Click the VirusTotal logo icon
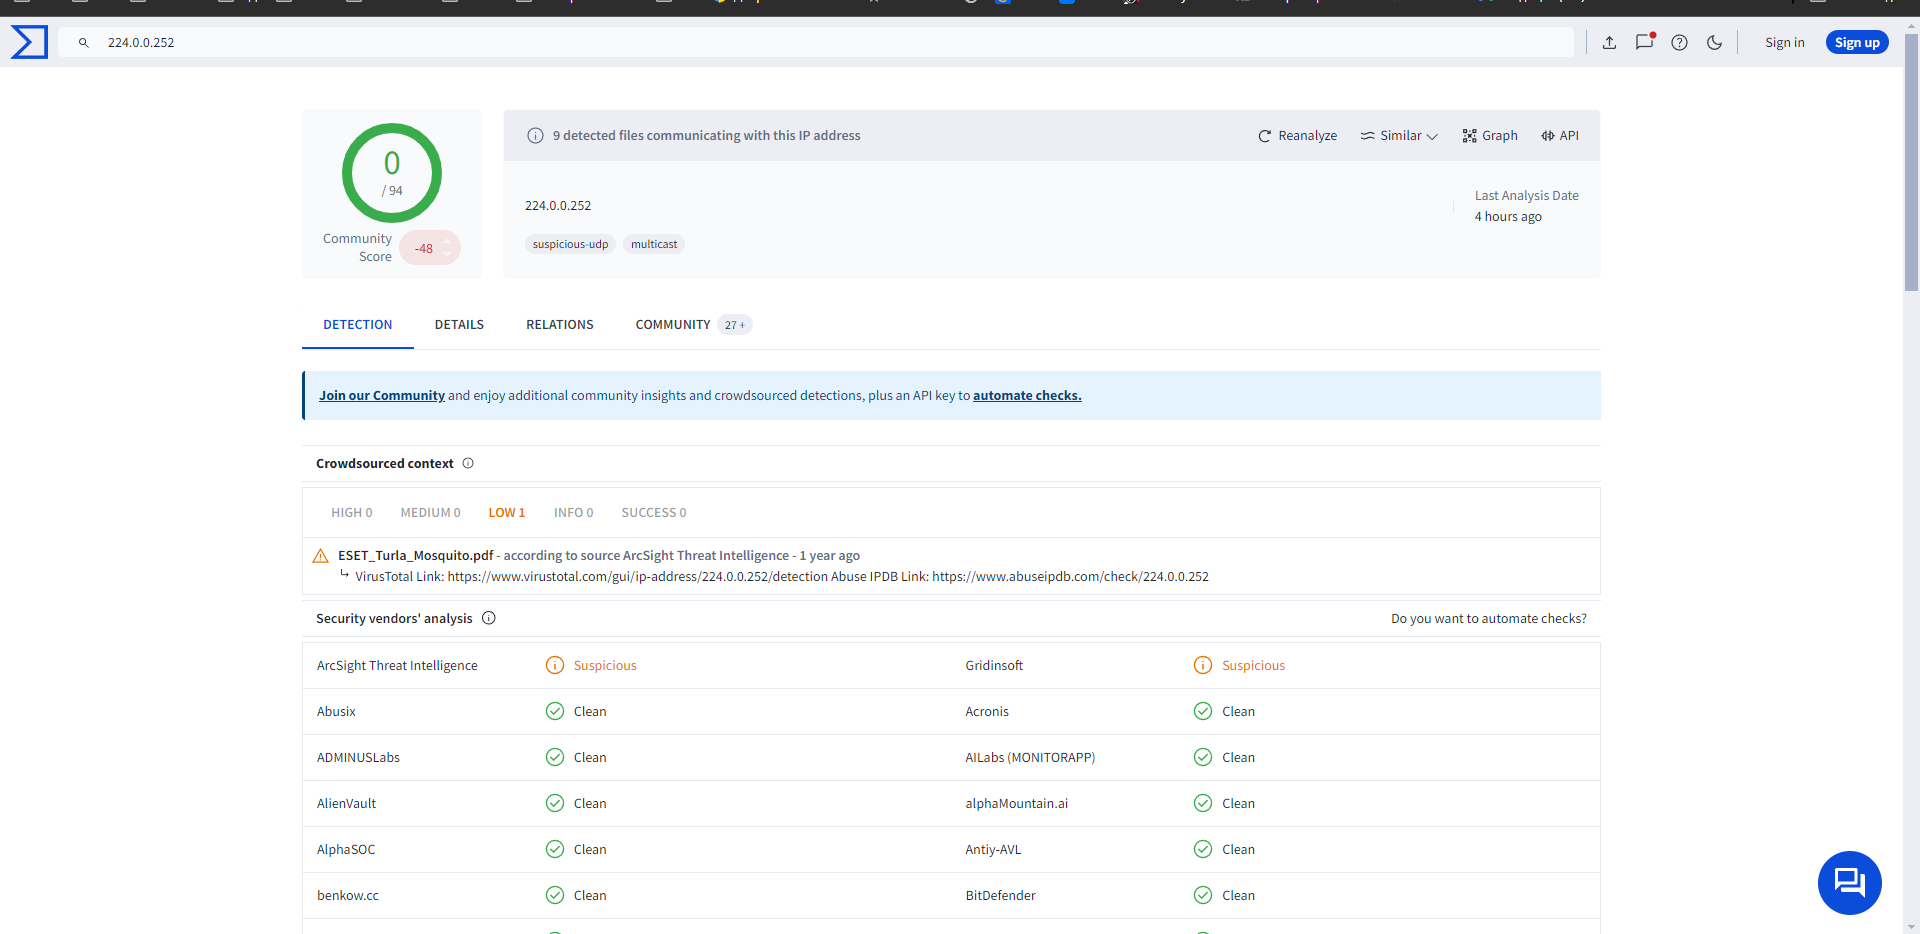 [x=29, y=42]
